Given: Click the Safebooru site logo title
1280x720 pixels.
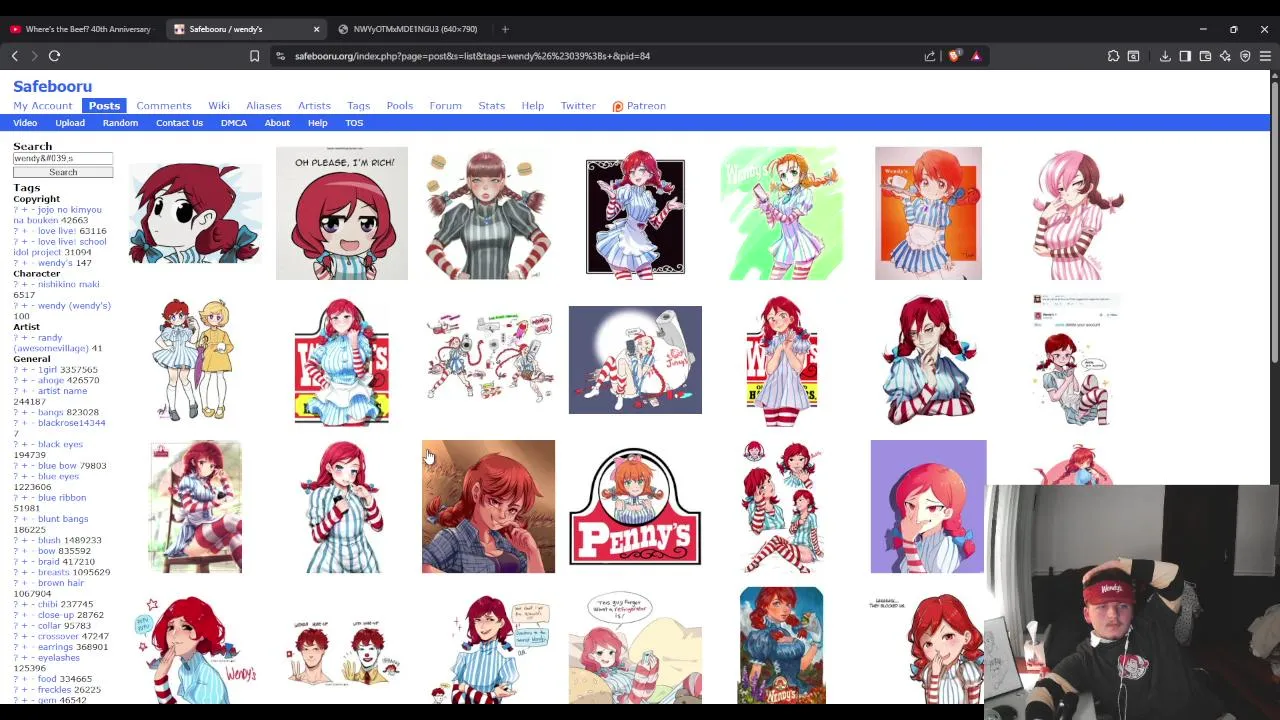Looking at the screenshot, I should (52, 87).
